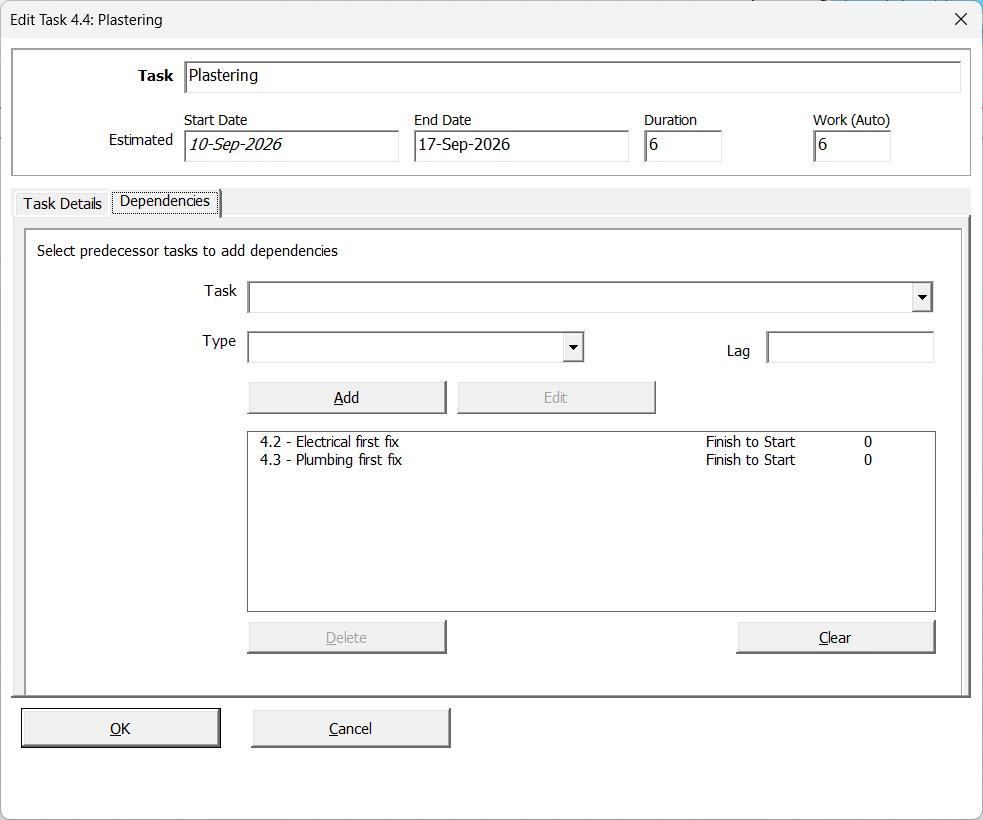Click the End Date field
Screen dimensions: 983x820
pos(521,145)
